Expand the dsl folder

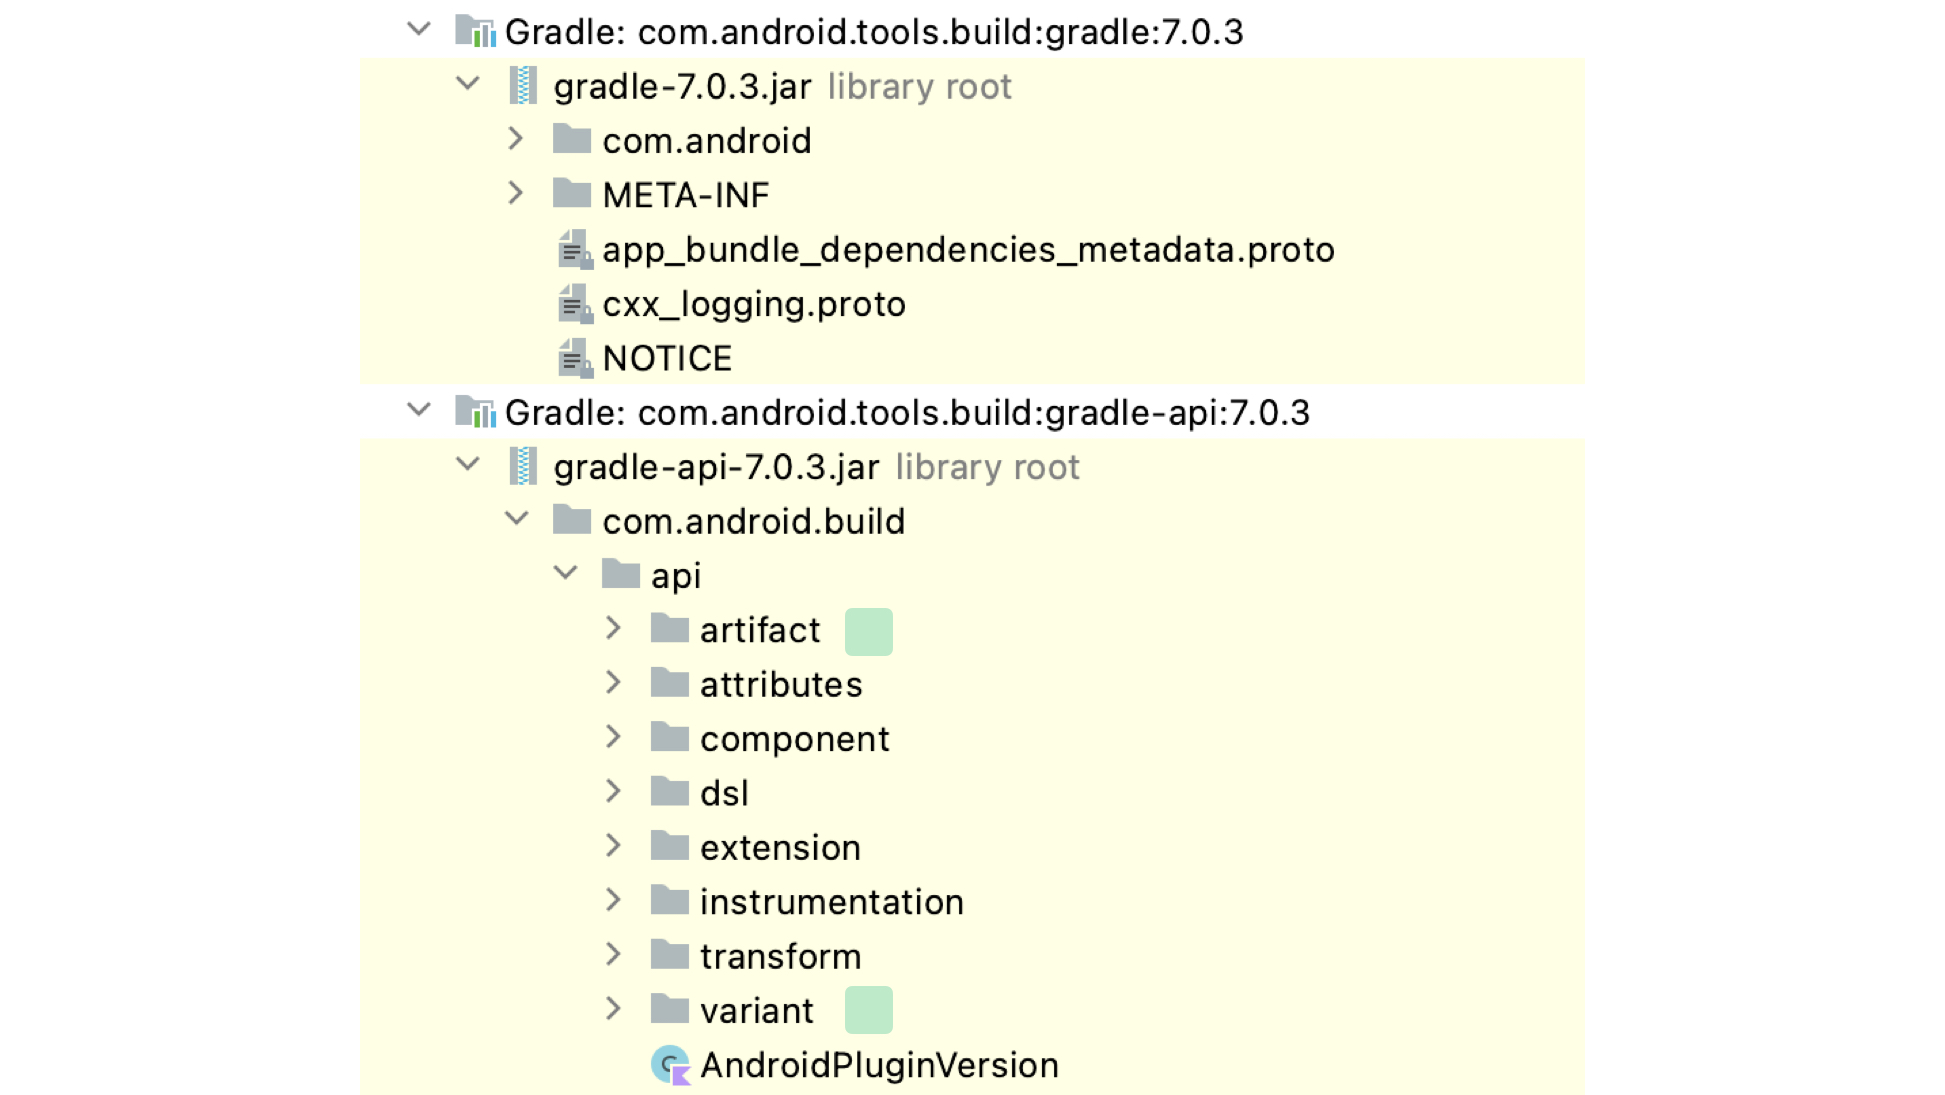613,791
